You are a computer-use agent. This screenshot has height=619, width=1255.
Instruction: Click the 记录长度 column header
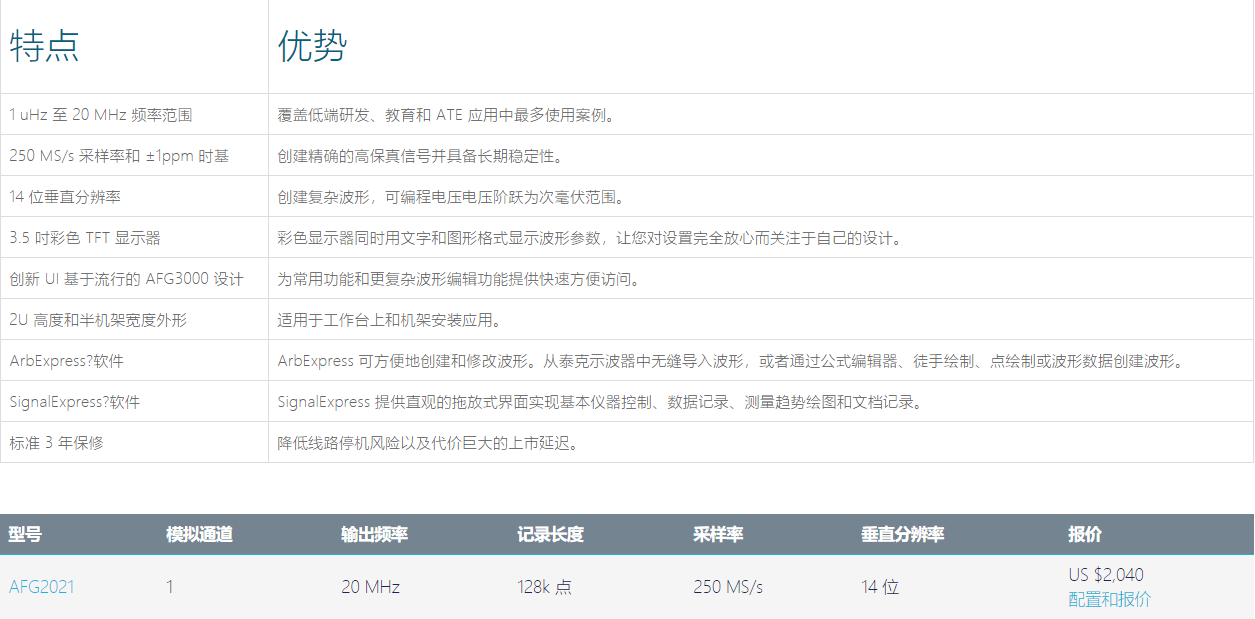point(550,534)
